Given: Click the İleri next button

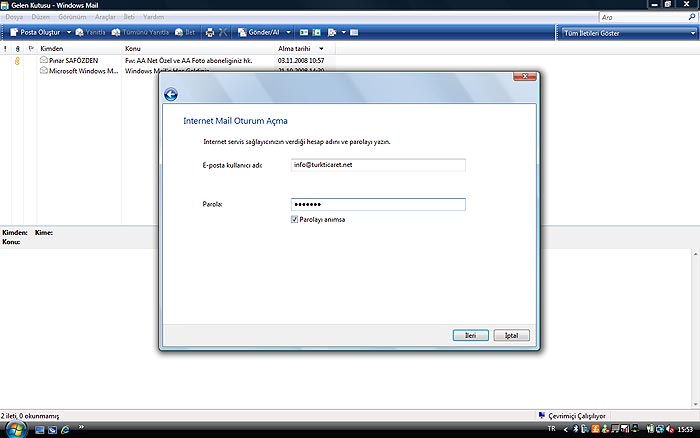Looking at the screenshot, I should click(471, 335).
